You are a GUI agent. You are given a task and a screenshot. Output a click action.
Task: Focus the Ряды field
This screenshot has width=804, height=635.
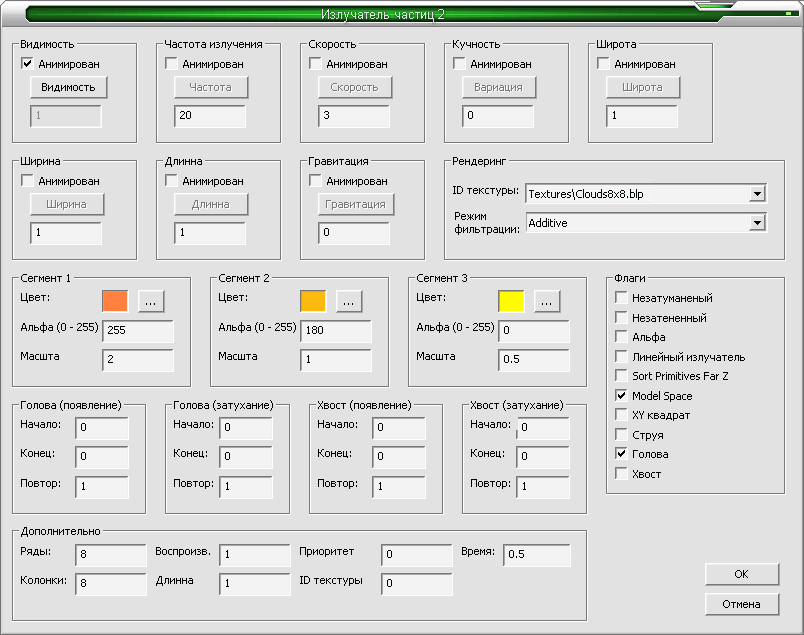[x=111, y=555]
